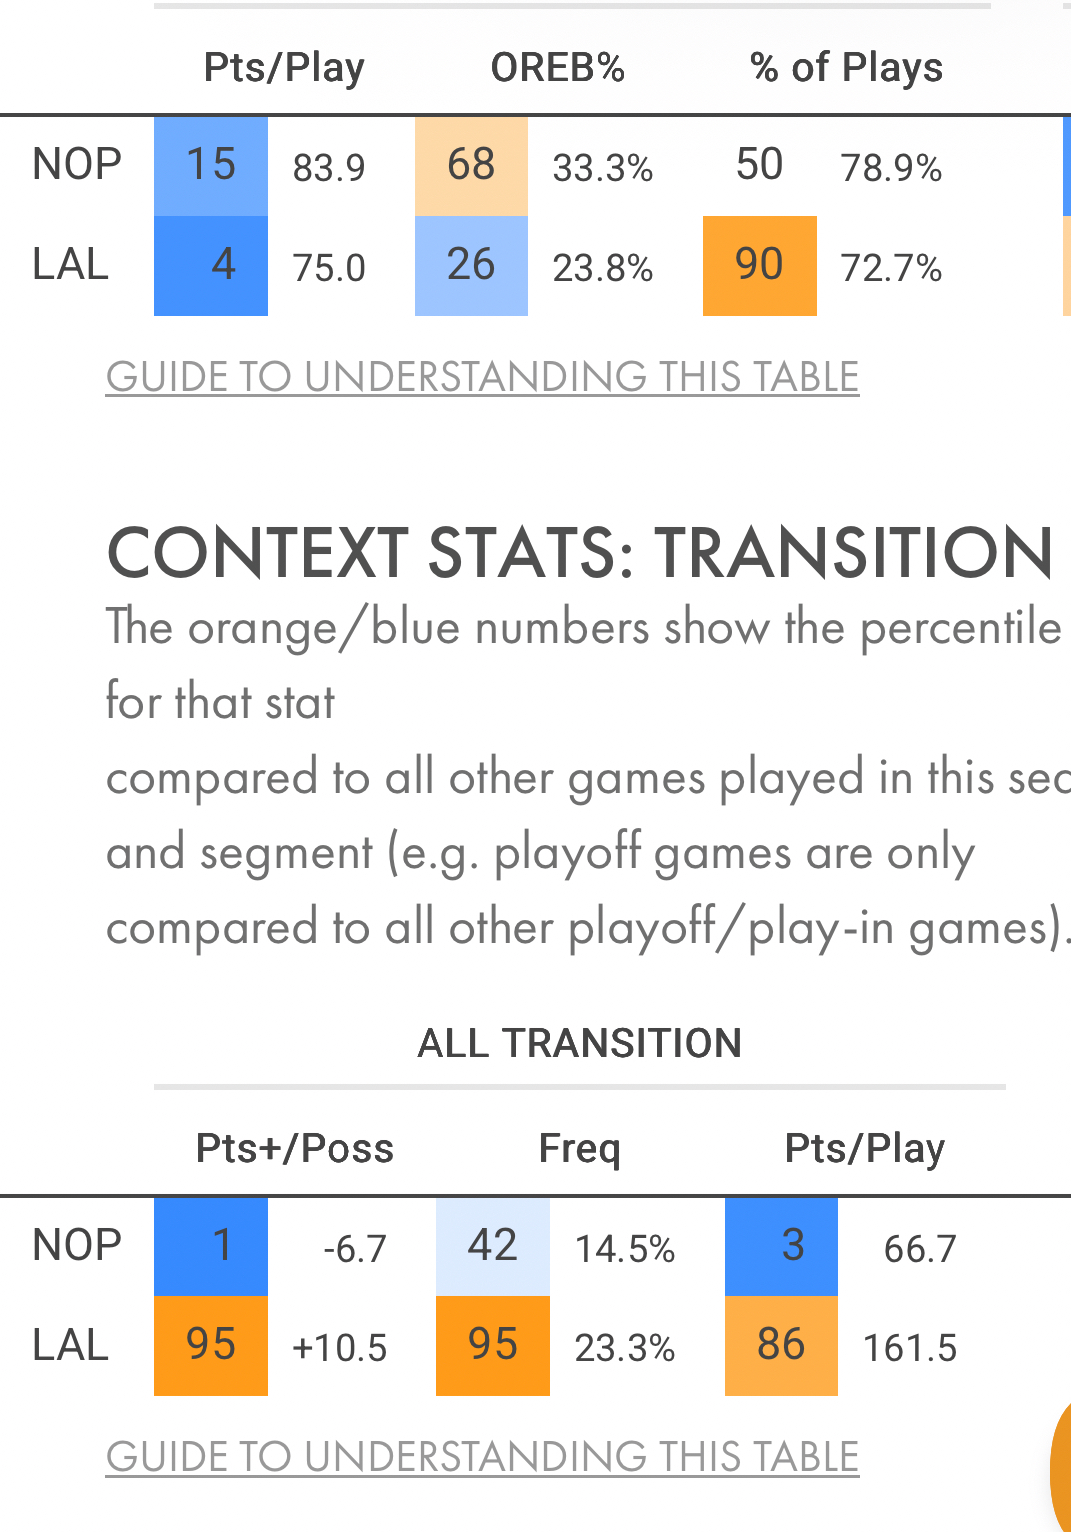This screenshot has height=1532, width=1071.
Task: Select the LAL 161.5 transition Pts/Play value
Action: pos(909,1348)
